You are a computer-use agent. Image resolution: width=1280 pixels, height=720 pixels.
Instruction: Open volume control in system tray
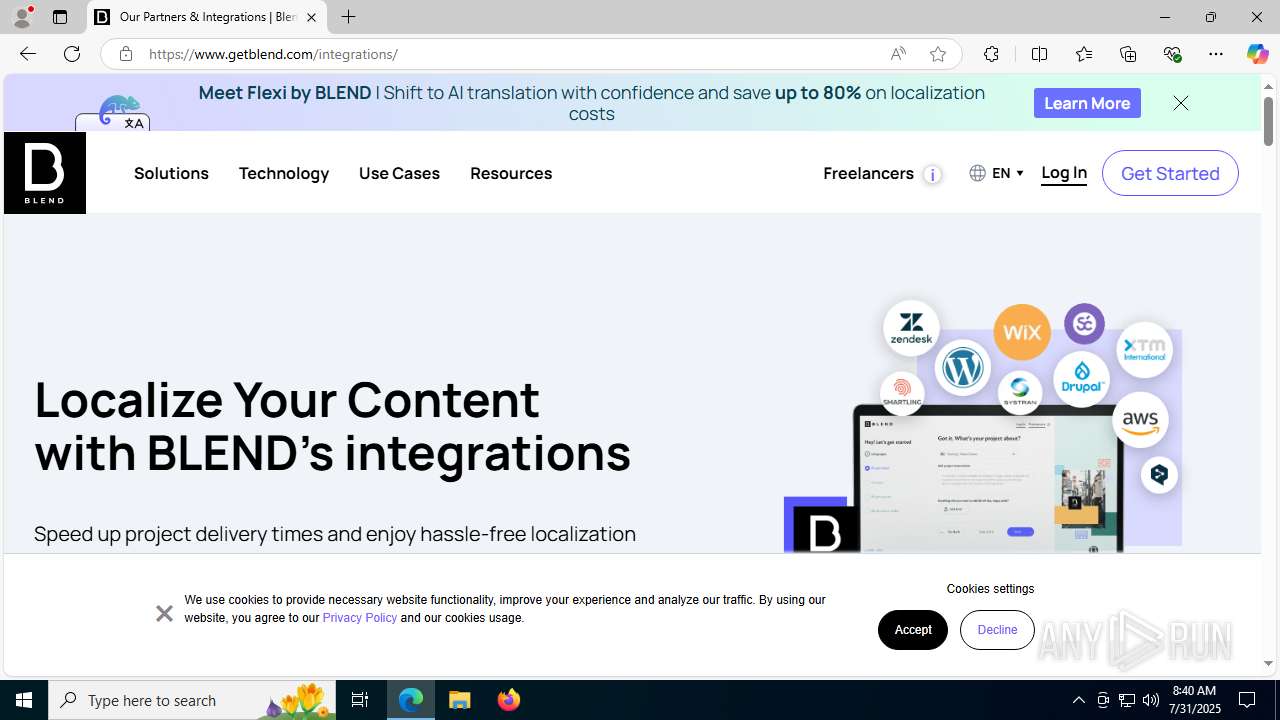(x=1151, y=700)
